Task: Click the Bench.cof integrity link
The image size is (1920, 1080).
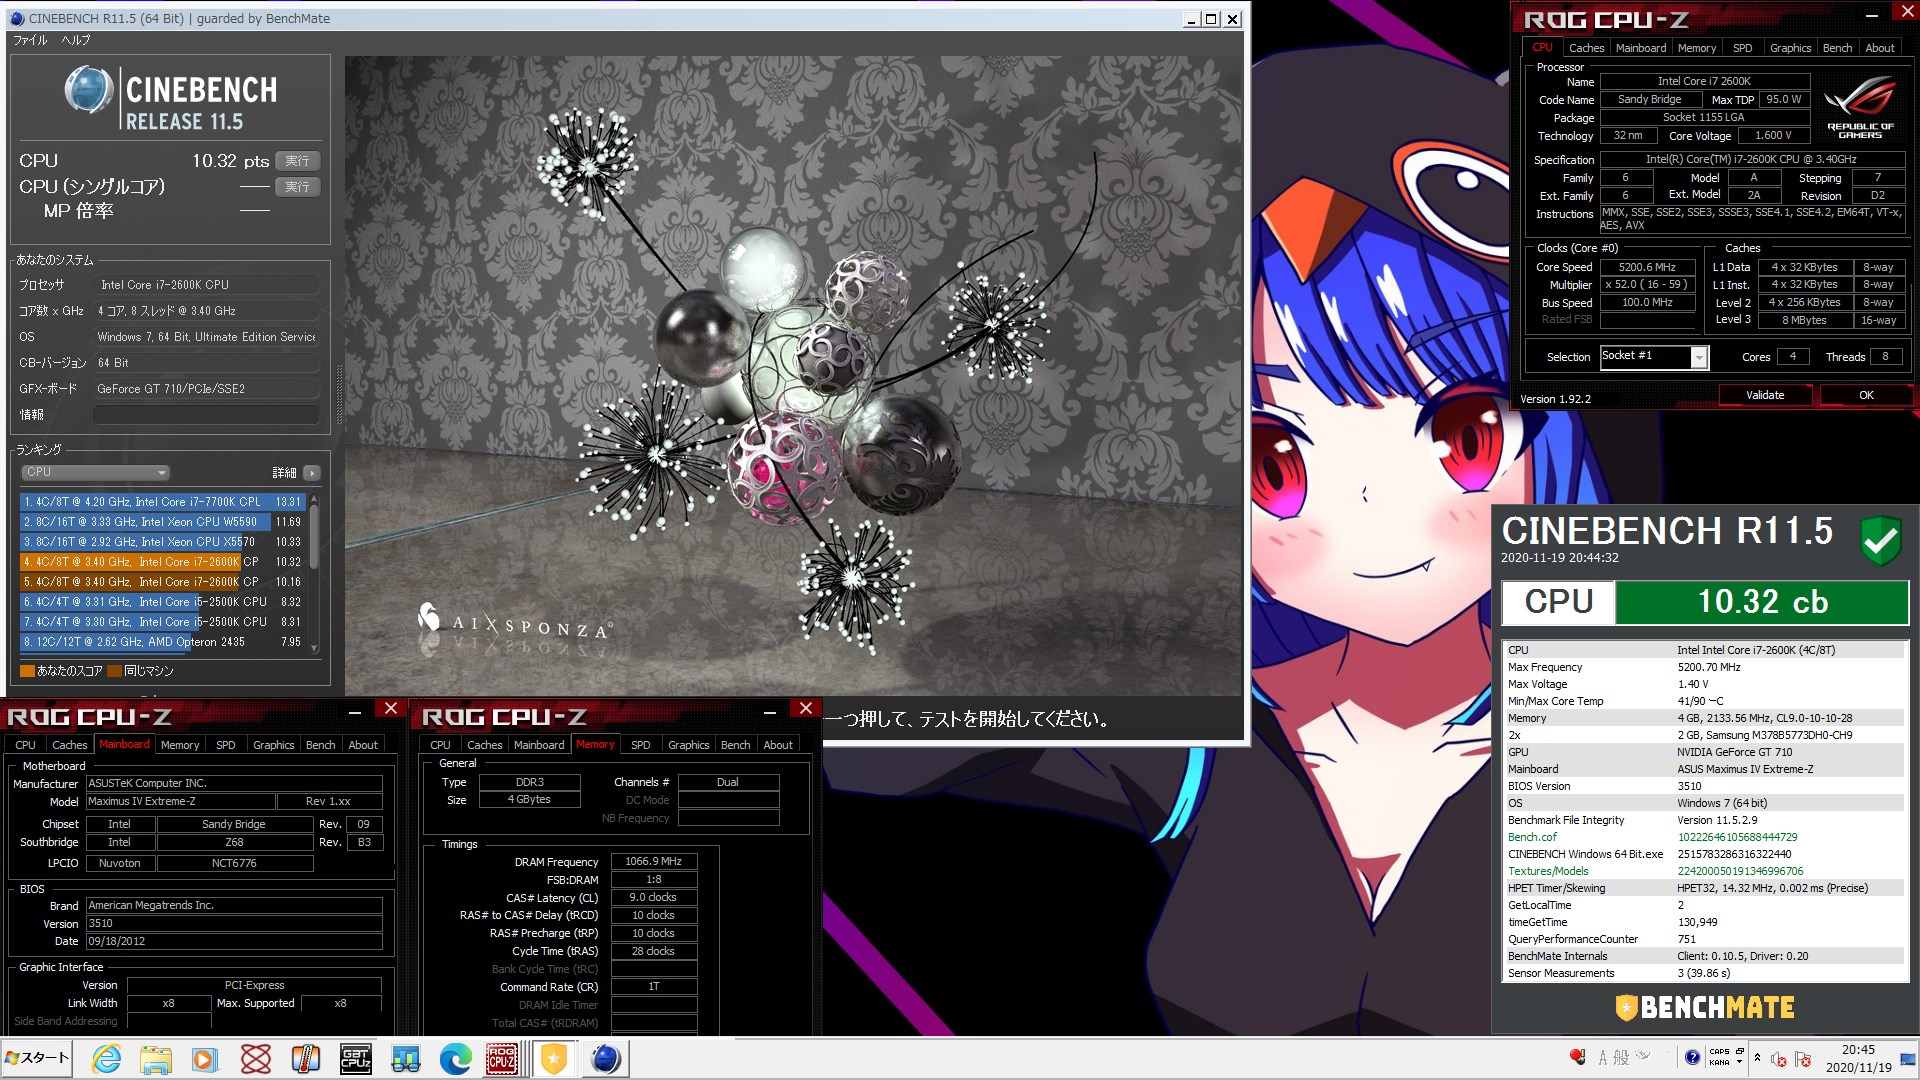Action: [1532, 837]
